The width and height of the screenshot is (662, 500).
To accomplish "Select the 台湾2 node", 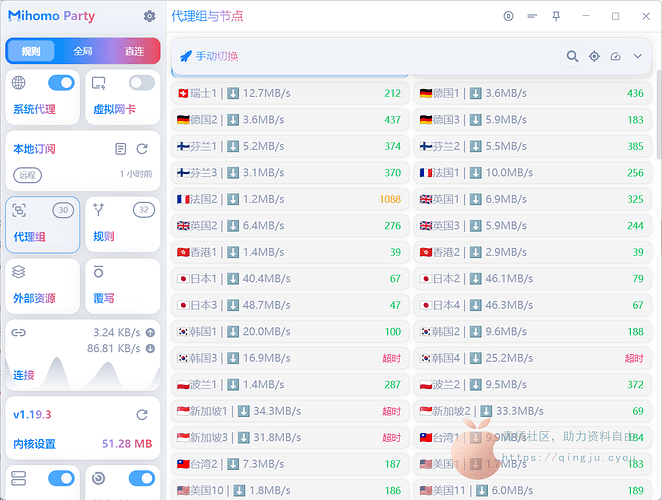I will pyautogui.click(x=290, y=464).
